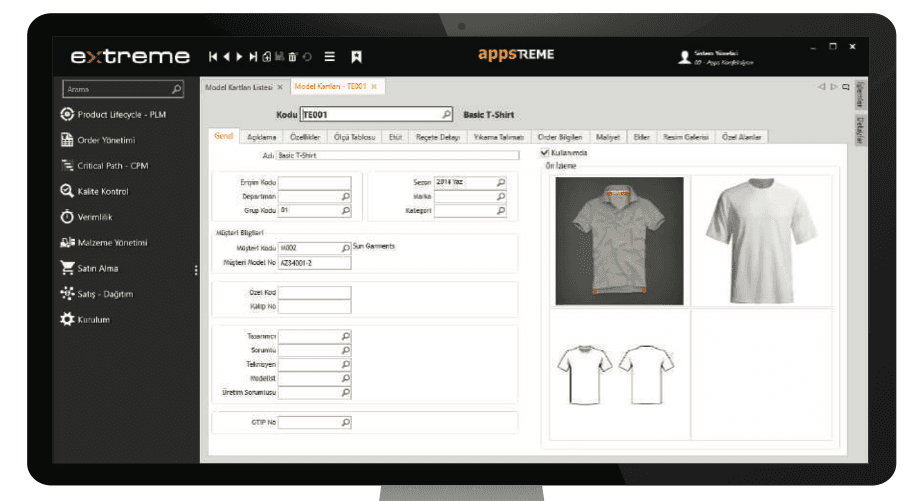Select the Yıkama Talimatı tab
This screenshot has height=501, width=910.
(x=499, y=137)
